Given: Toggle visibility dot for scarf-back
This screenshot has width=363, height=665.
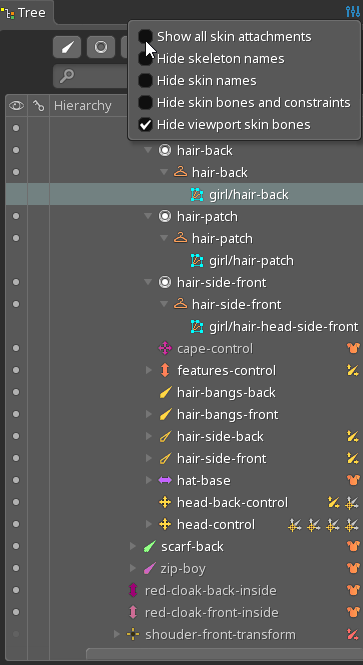Looking at the screenshot, I should [16, 546].
